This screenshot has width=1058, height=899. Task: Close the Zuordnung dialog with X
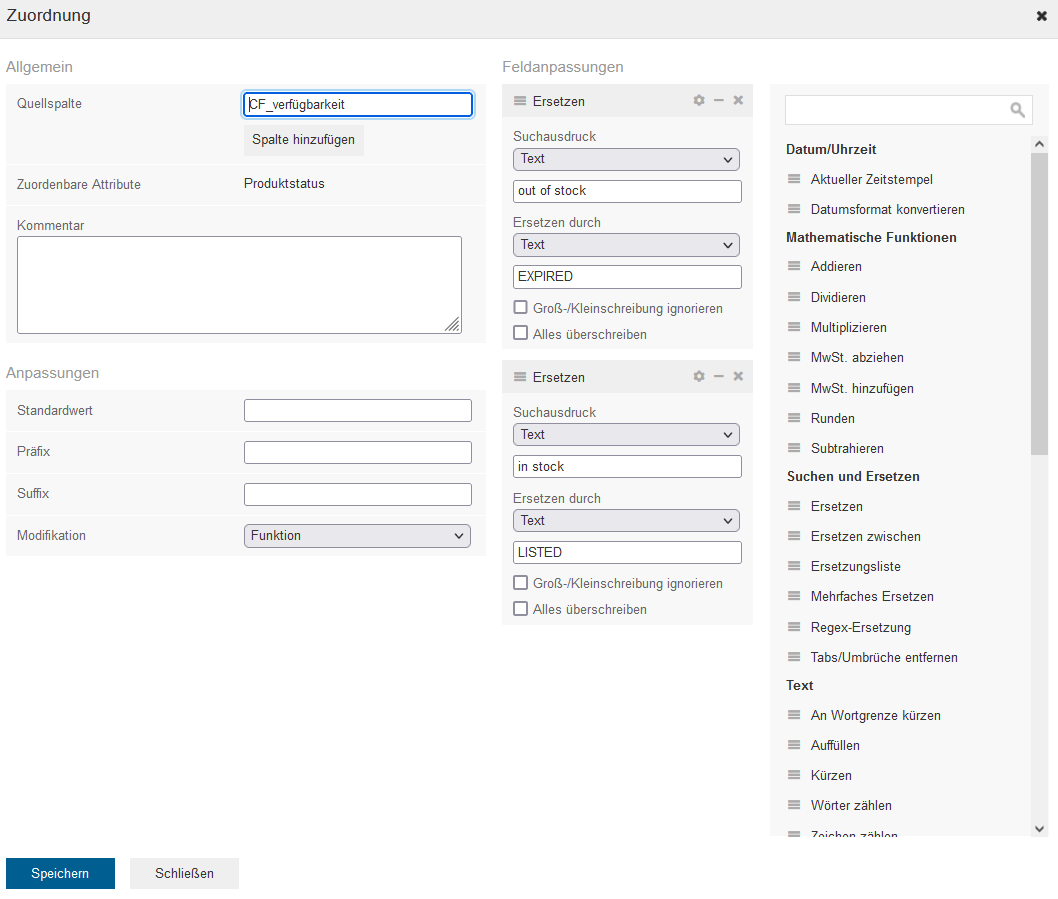(1042, 16)
